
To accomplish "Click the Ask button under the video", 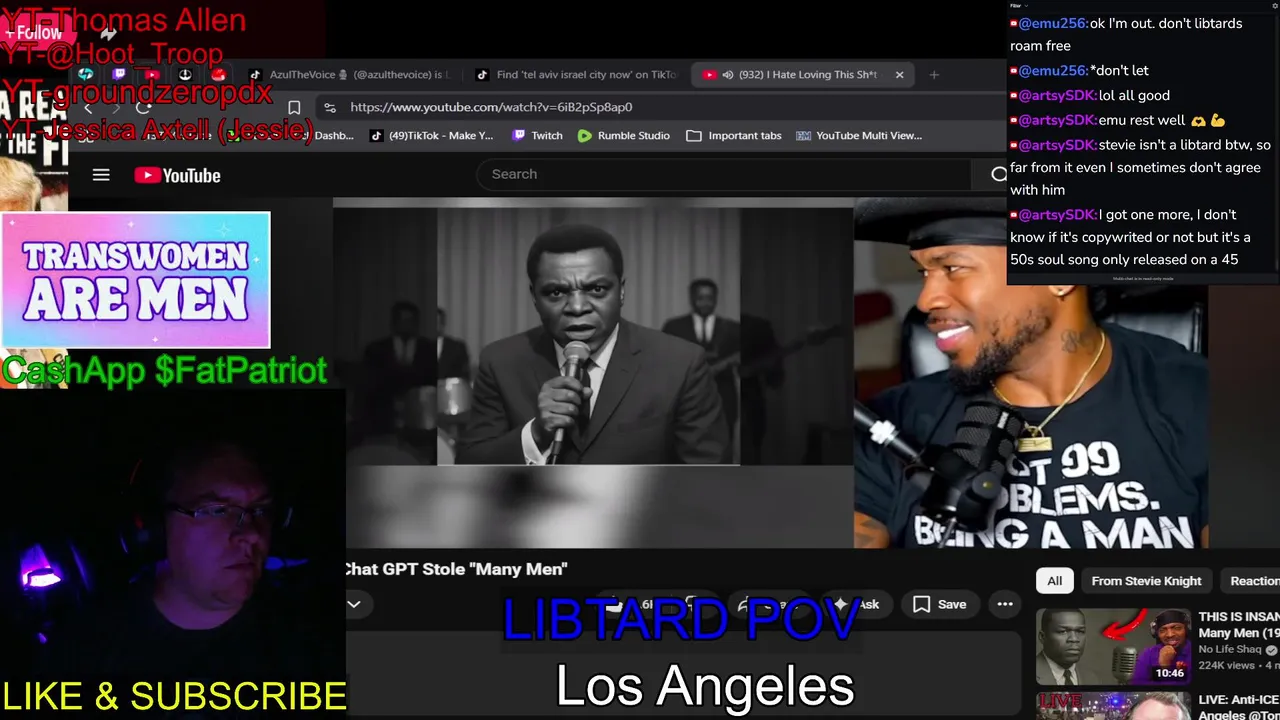I will 857,604.
